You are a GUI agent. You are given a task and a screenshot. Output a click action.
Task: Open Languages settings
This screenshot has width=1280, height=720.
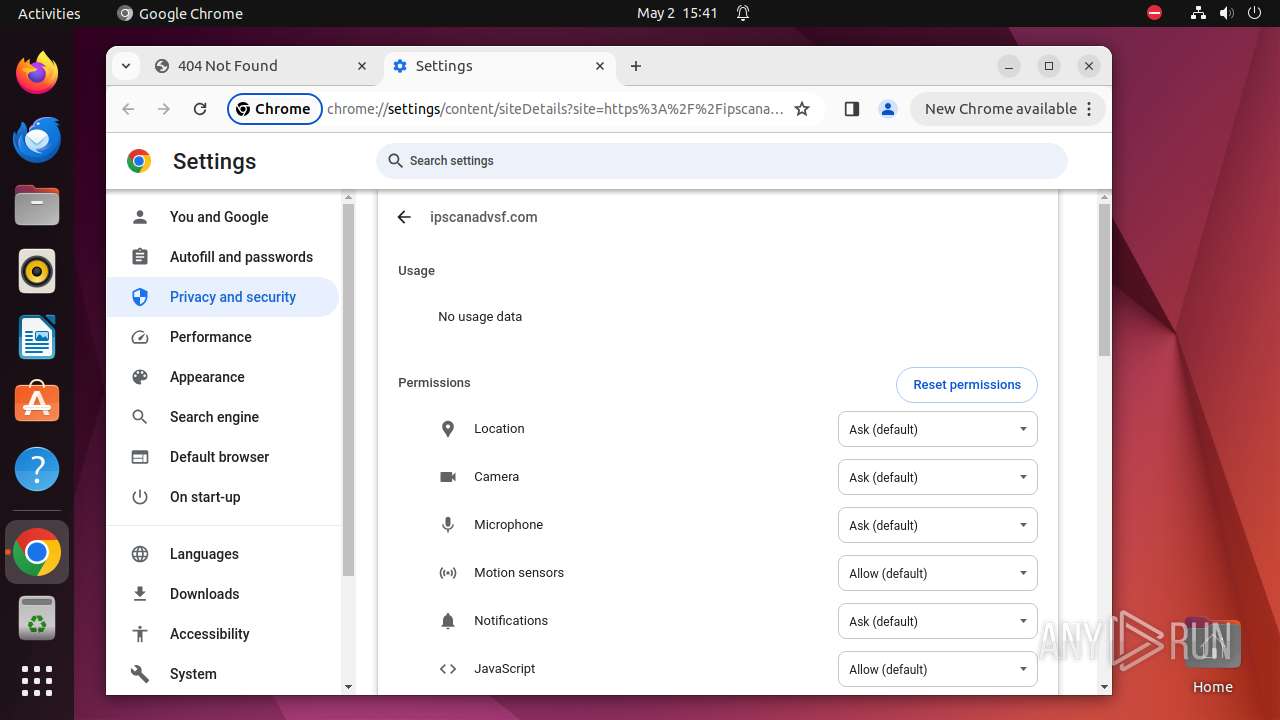pyautogui.click(x=223, y=554)
